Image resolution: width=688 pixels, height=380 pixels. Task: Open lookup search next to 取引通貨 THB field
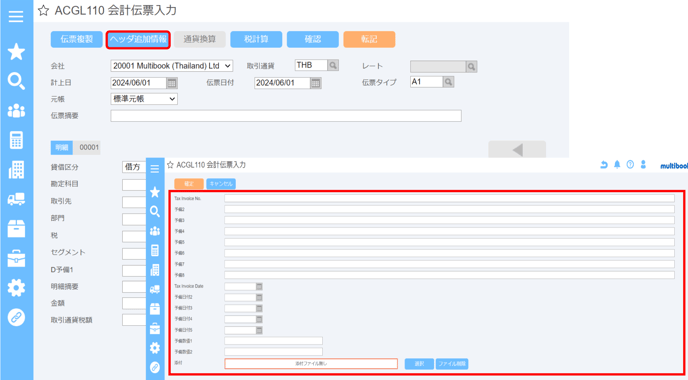pyautogui.click(x=333, y=65)
